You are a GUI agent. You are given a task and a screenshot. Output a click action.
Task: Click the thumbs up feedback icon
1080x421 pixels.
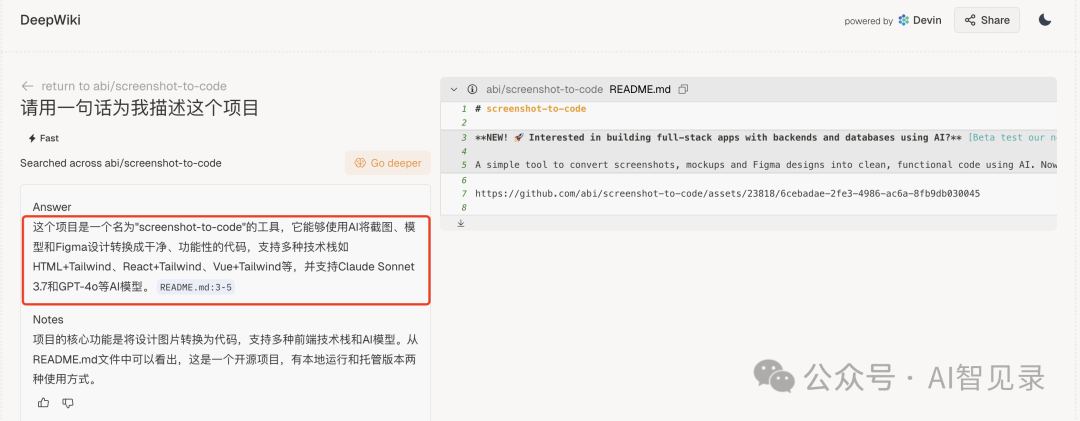tap(43, 402)
